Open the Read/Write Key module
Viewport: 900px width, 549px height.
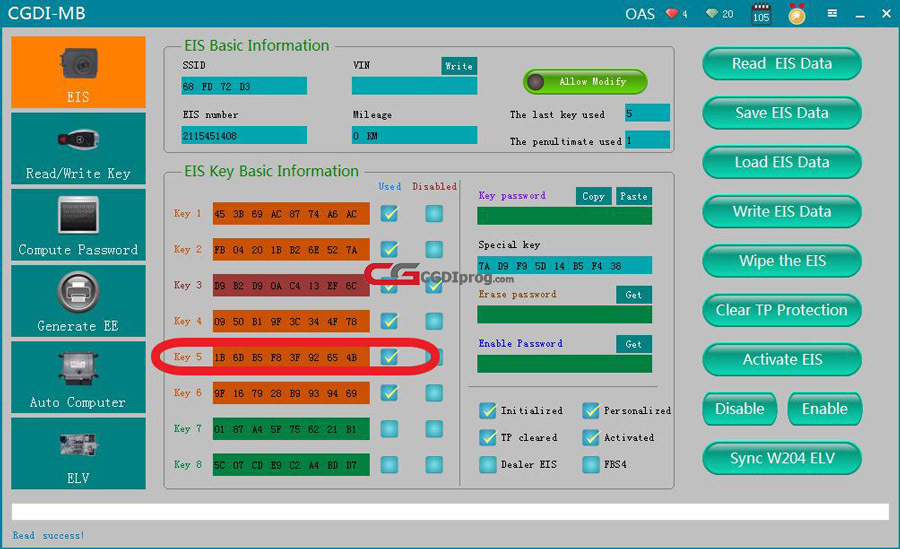click(x=78, y=148)
